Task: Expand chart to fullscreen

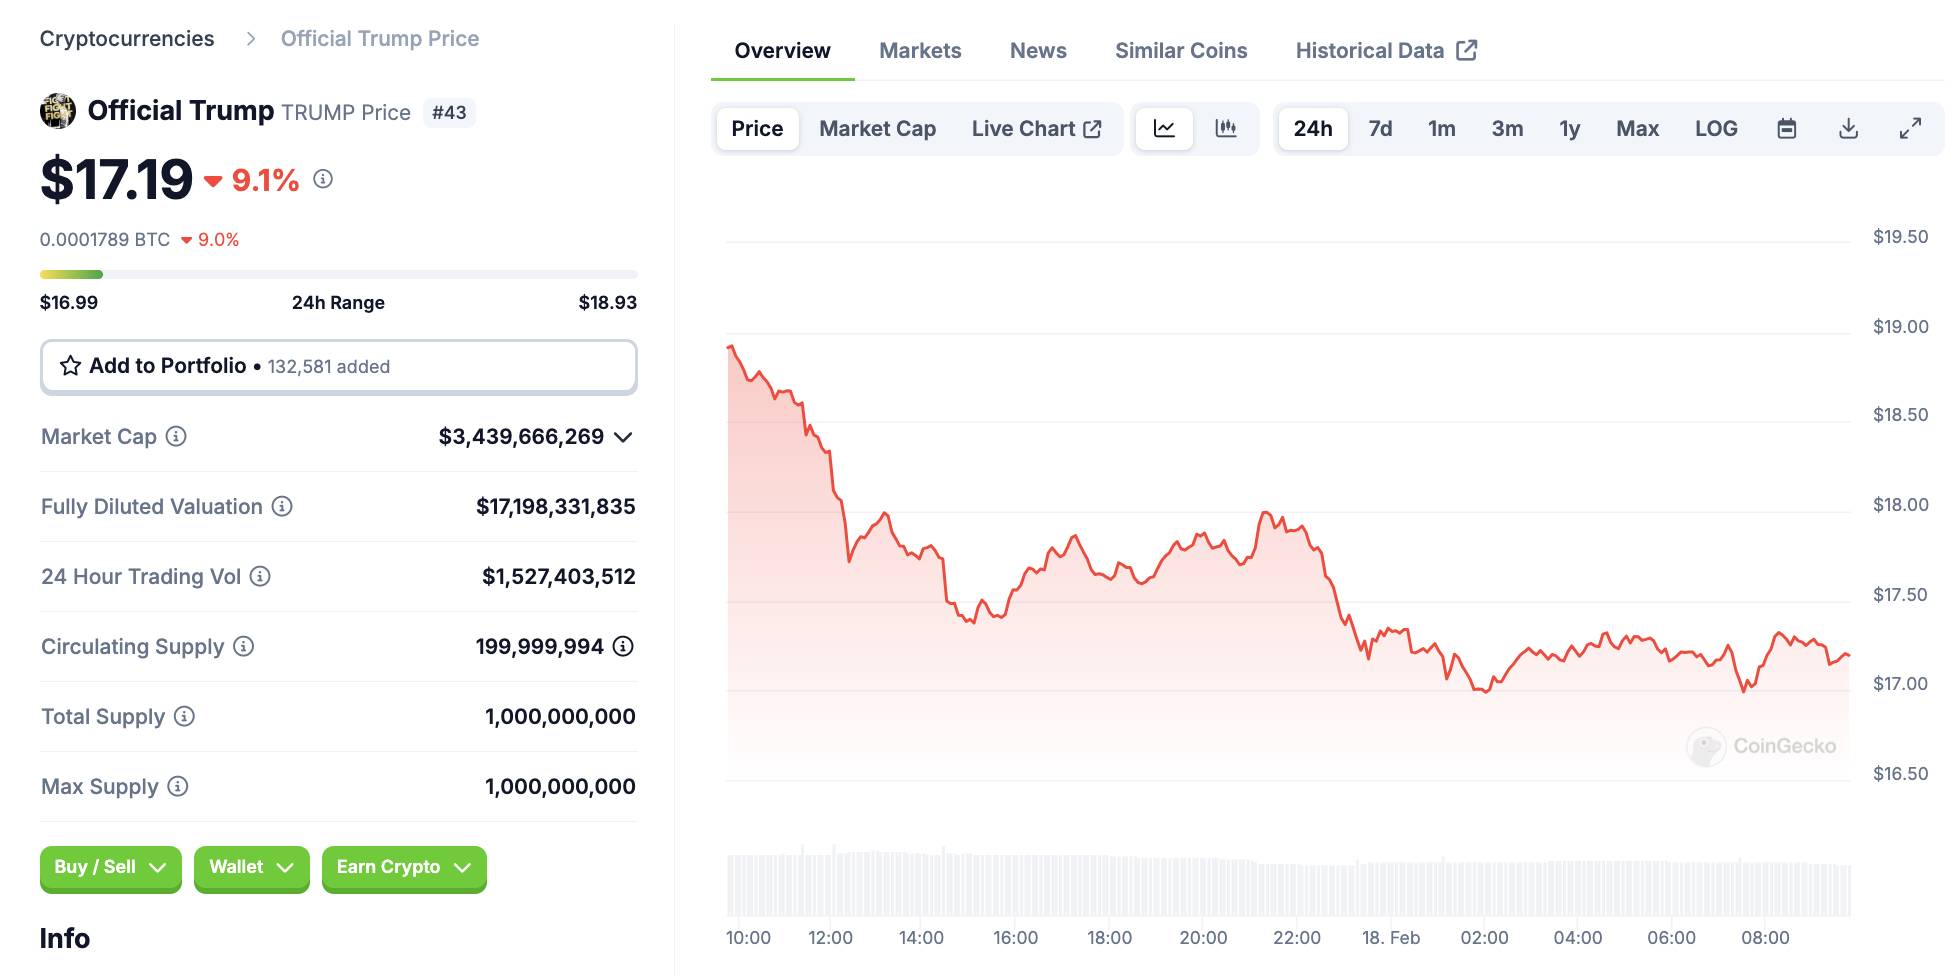Action: click(1910, 128)
